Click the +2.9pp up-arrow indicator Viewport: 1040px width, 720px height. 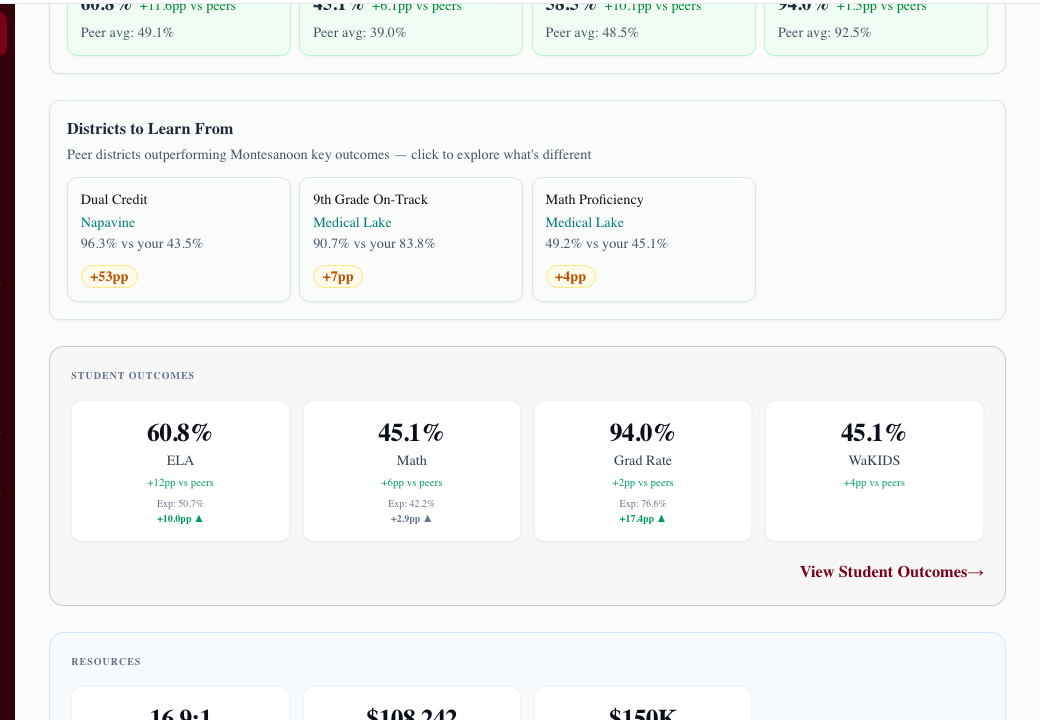tap(411, 518)
